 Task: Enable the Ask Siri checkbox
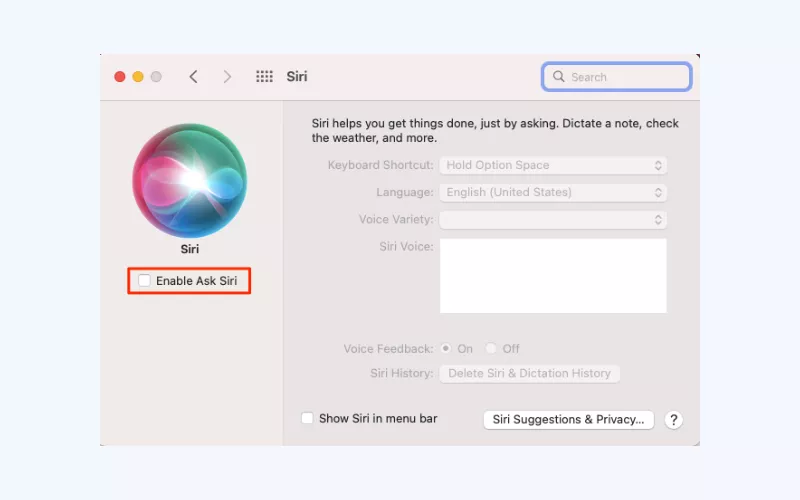[x=145, y=281]
